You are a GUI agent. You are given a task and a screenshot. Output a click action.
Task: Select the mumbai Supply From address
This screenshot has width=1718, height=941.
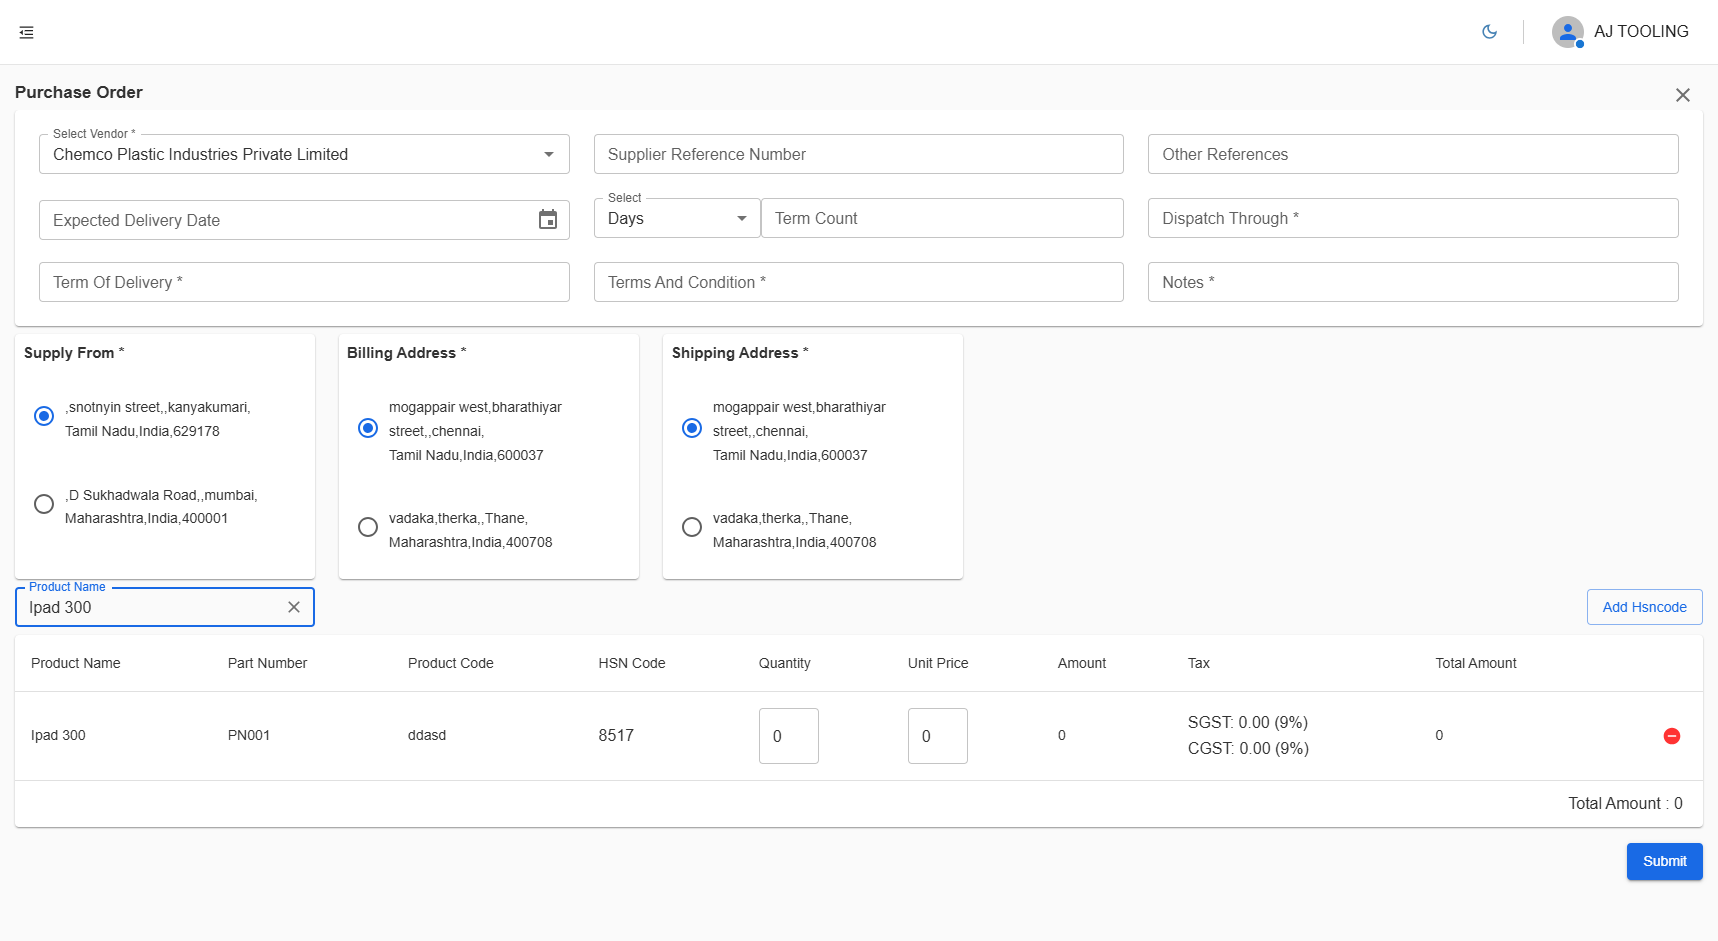(44, 504)
